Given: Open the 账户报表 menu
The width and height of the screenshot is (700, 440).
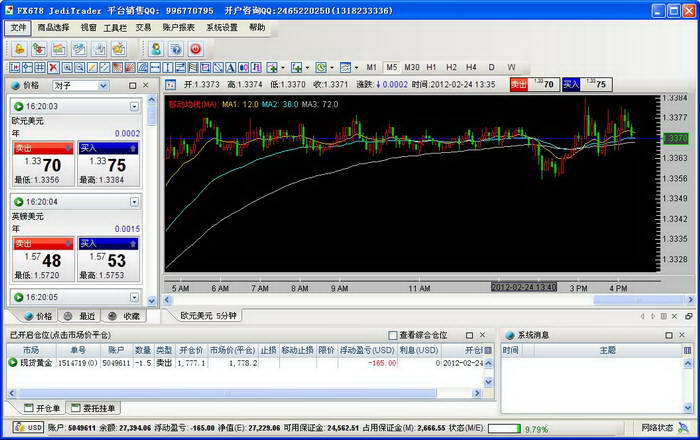Looking at the screenshot, I should (x=177, y=28).
